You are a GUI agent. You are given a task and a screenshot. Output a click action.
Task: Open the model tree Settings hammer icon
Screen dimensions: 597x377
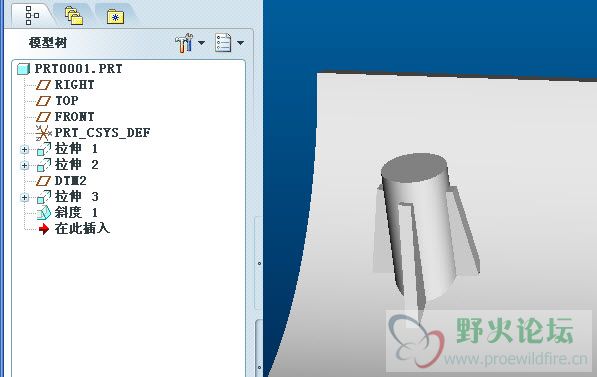point(184,43)
